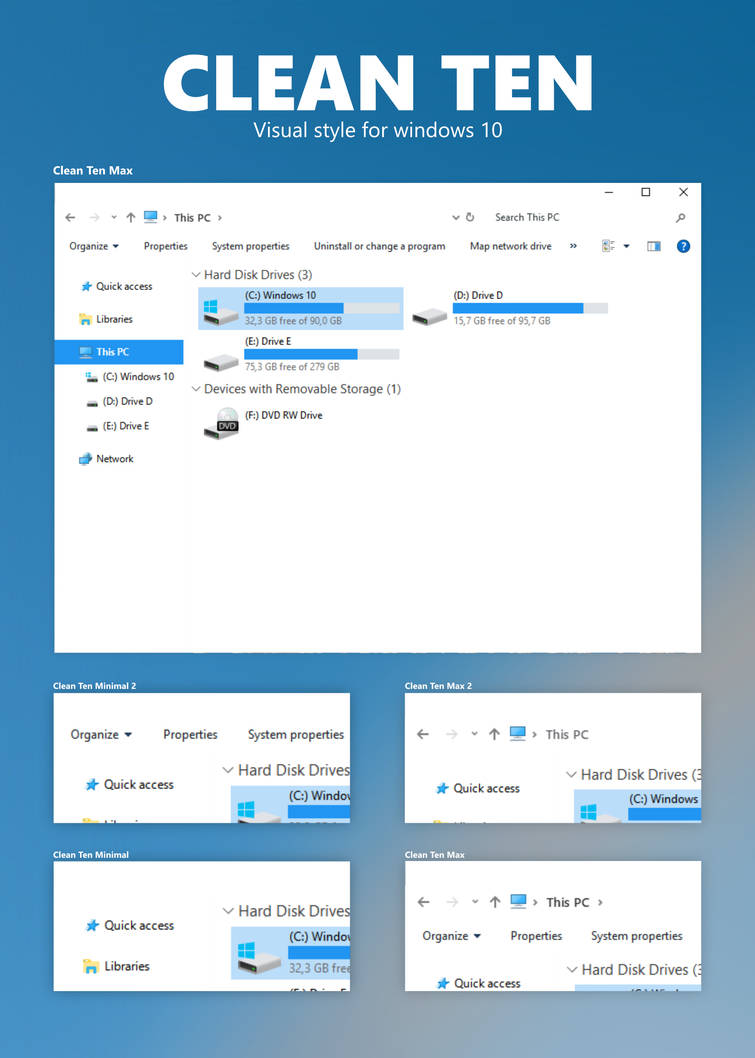
Task: Expand the toolbar overflow chevron
Action: pos(573,246)
